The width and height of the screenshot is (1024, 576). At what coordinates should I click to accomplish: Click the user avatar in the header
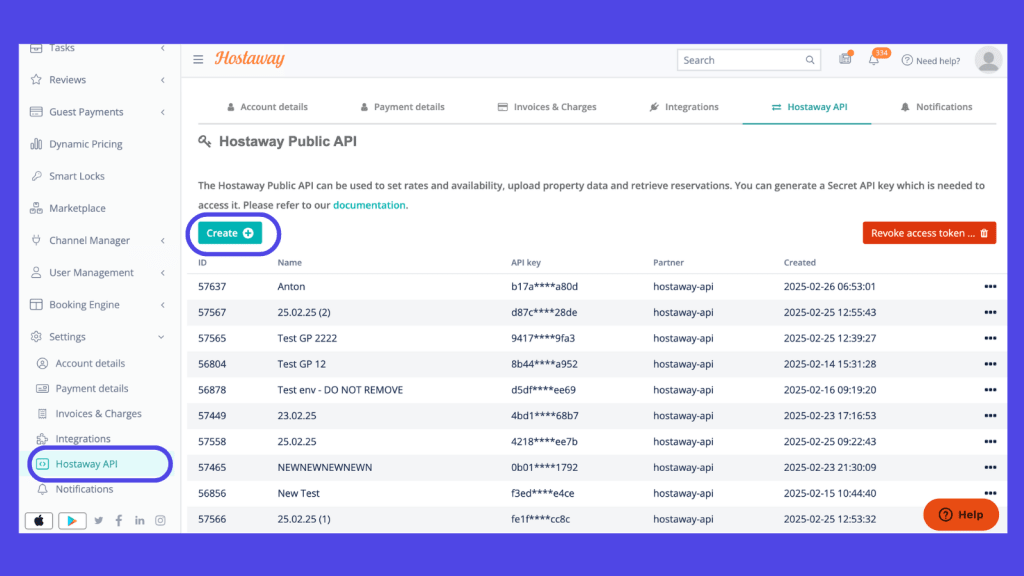click(x=988, y=60)
